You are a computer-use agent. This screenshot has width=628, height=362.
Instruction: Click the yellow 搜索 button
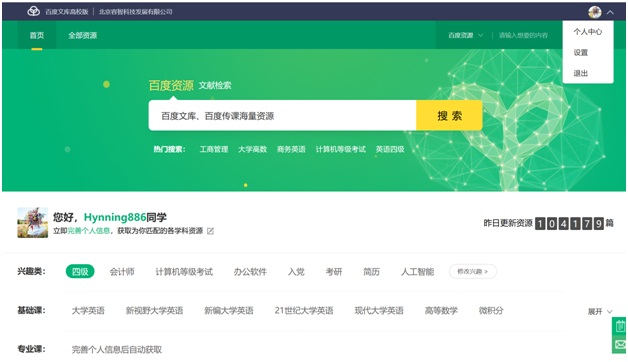(x=449, y=115)
